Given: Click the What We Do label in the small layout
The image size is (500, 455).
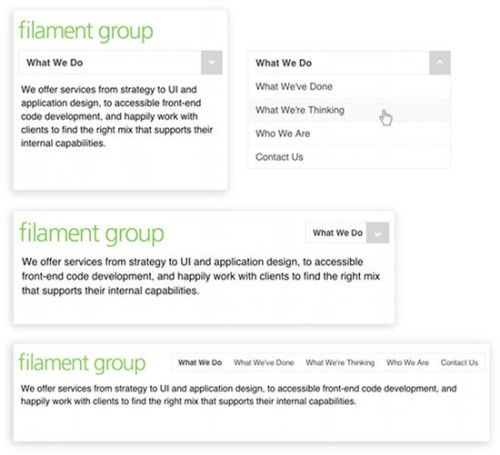Looking at the screenshot, I should [x=55, y=63].
